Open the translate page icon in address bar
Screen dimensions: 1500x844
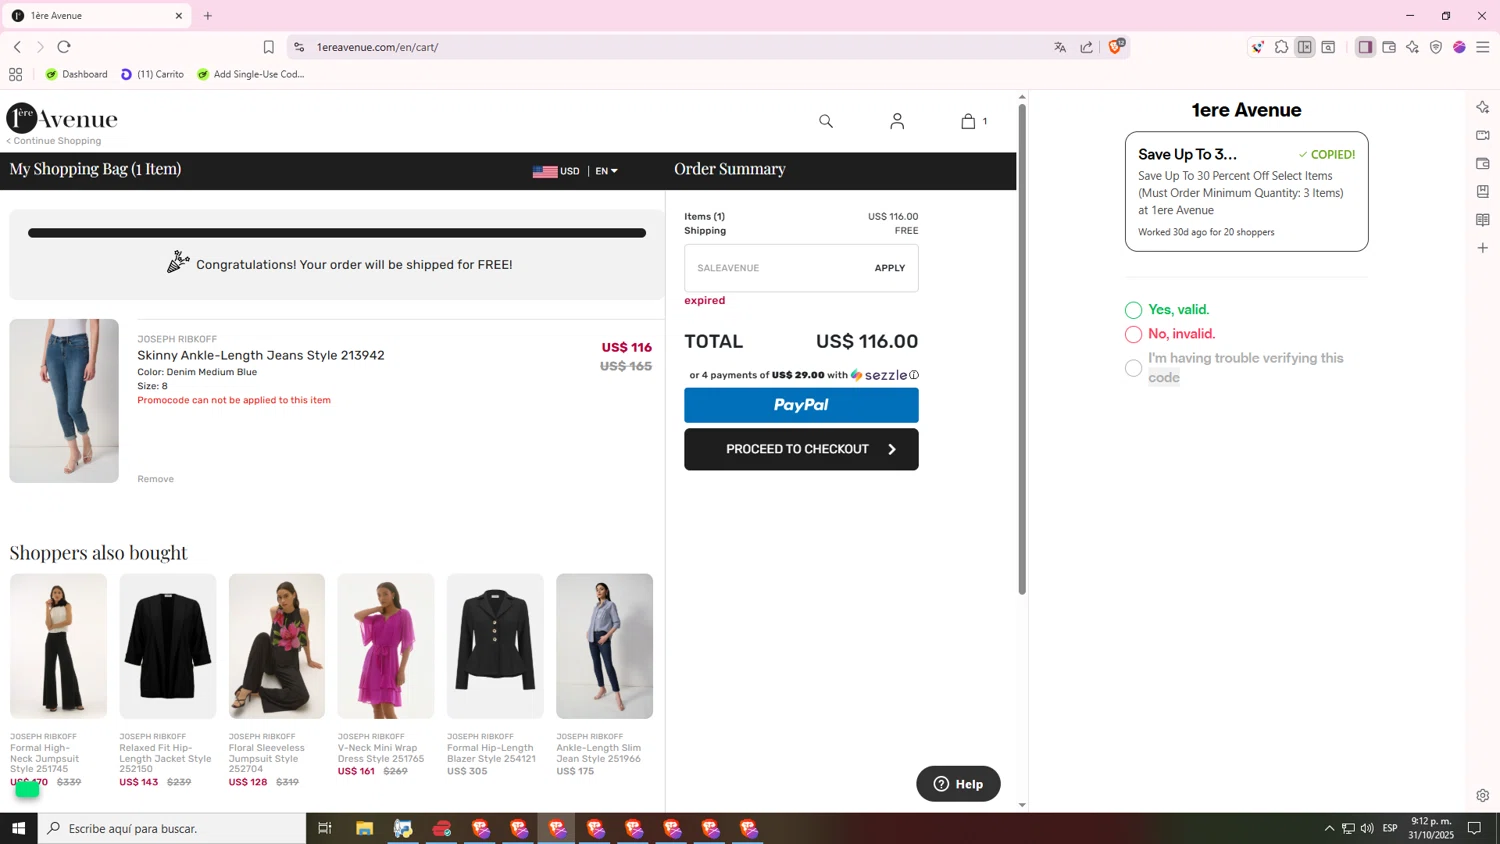tap(1060, 47)
